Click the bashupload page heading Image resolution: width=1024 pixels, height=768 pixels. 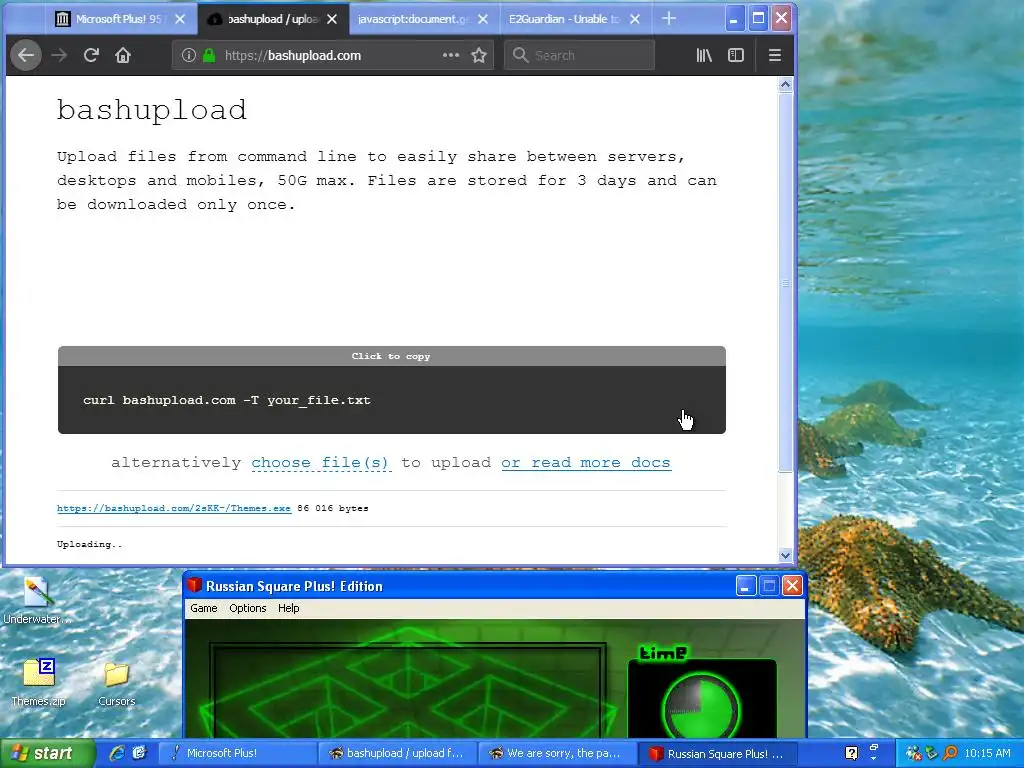click(152, 110)
